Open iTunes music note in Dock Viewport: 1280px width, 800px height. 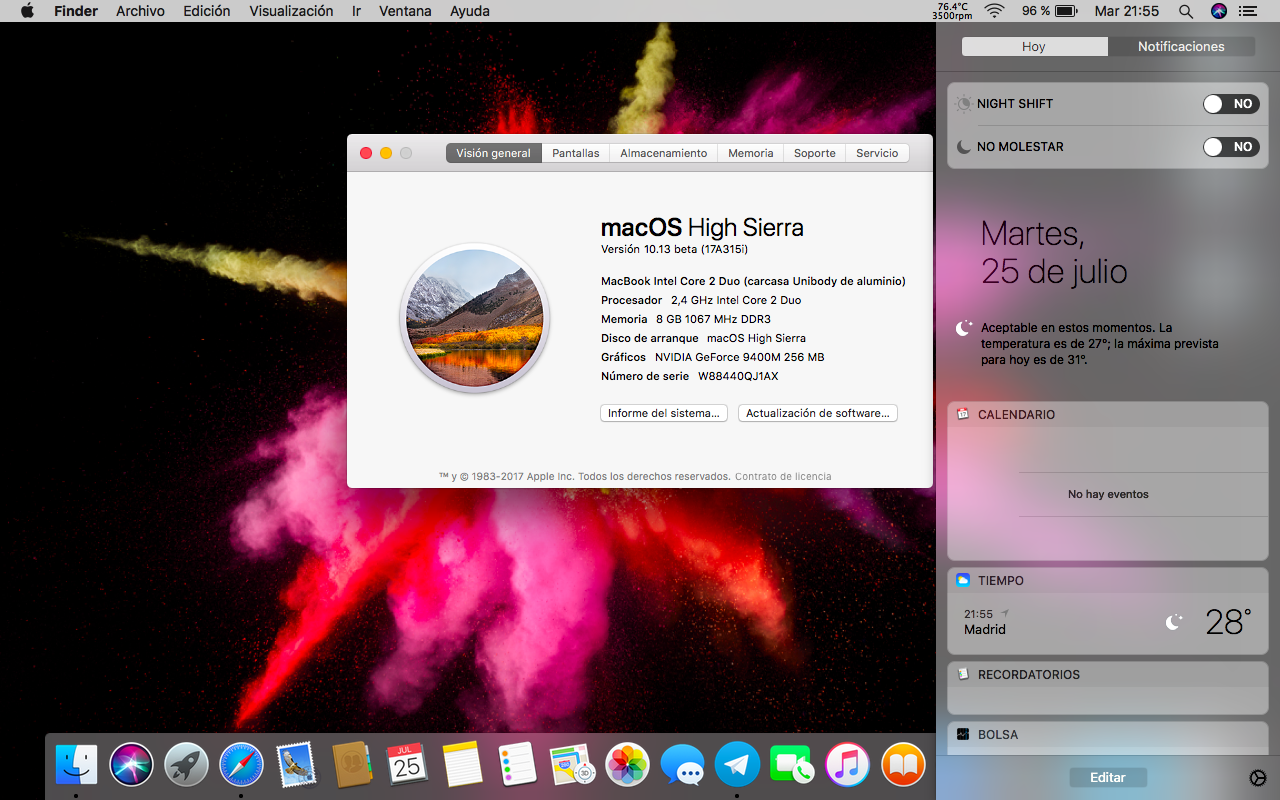(848, 765)
